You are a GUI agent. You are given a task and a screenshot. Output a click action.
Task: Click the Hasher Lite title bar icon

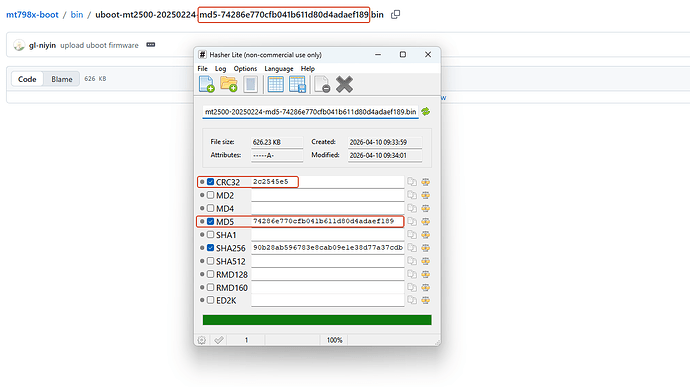click(202, 55)
